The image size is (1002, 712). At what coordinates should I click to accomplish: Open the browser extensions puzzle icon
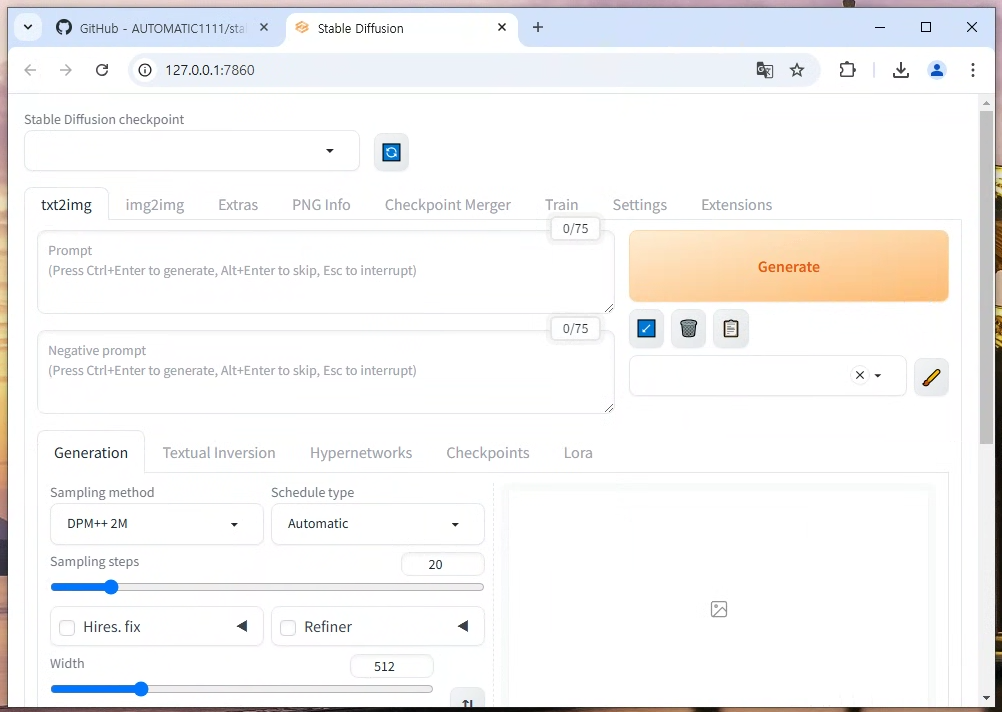point(847,70)
